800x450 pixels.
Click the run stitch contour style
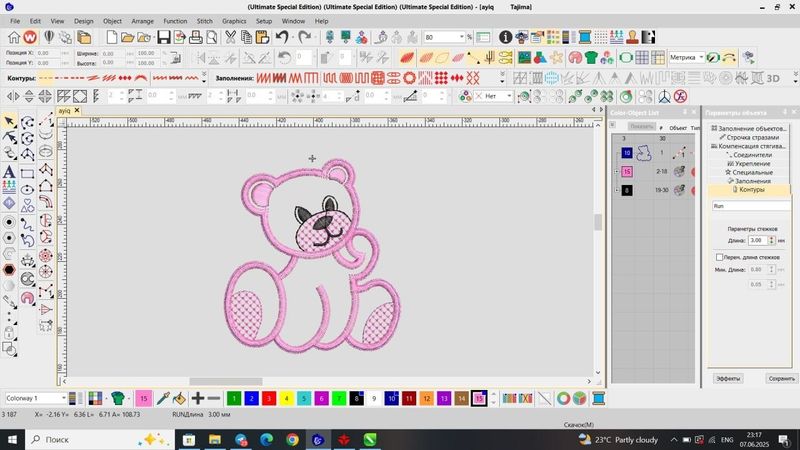pyautogui.click(x=46, y=78)
